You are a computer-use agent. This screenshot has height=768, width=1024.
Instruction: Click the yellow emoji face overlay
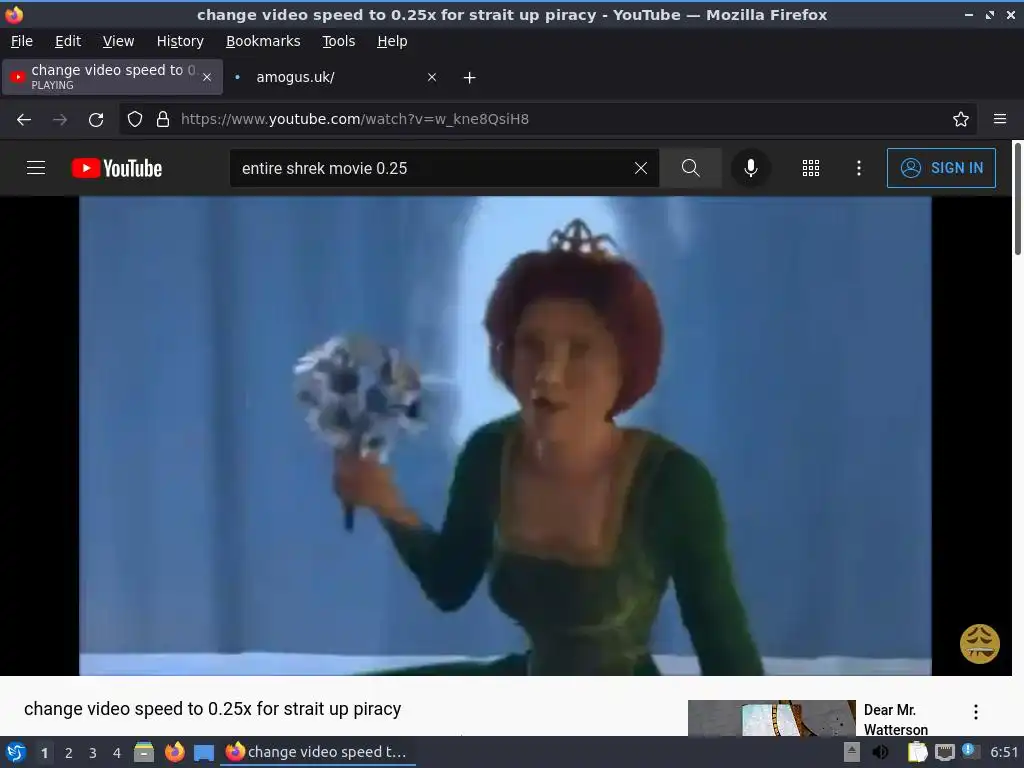coord(980,644)
